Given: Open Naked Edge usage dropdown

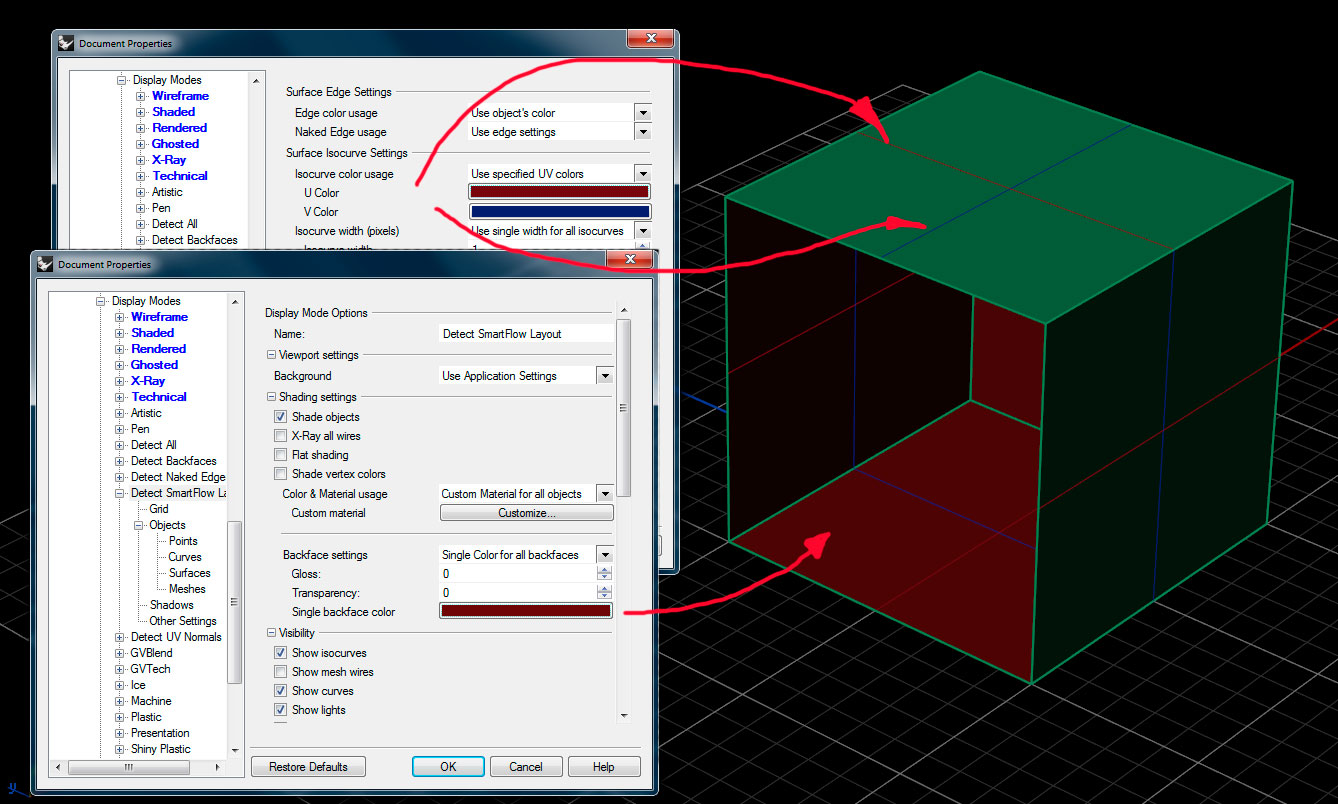Looking at the screenshot, I should [642, 132].
